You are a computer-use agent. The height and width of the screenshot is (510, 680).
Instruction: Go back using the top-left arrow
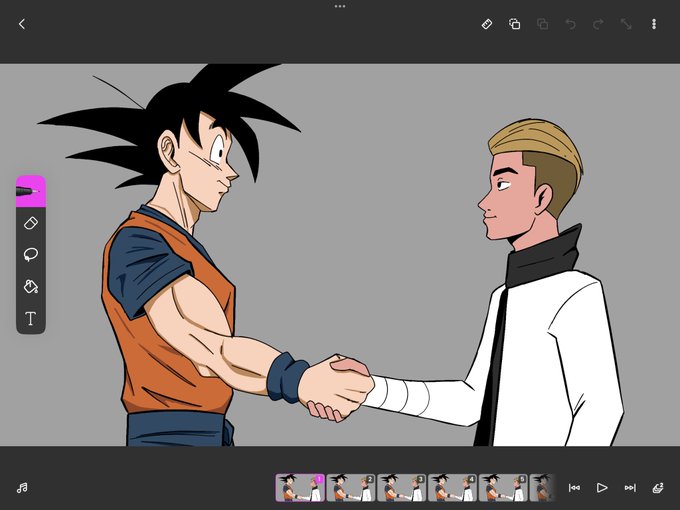point(22,24)
